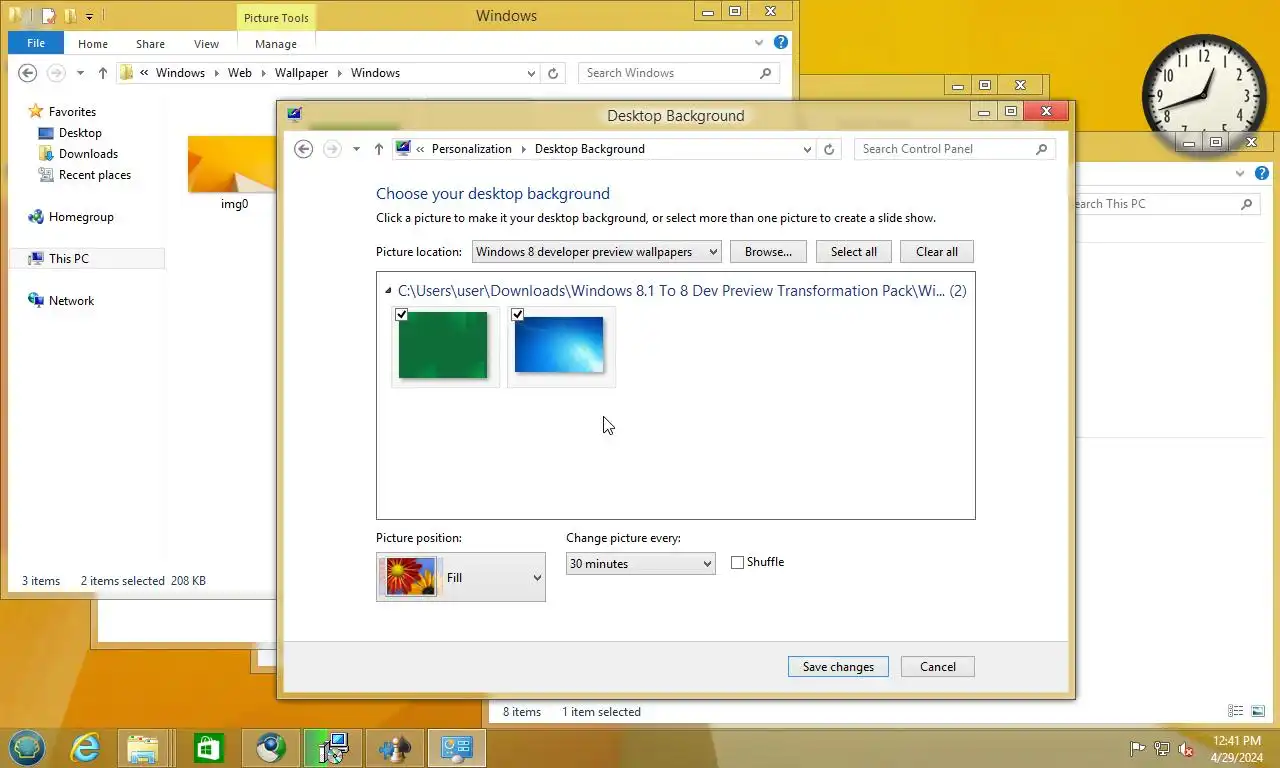The image size is (1280, 768).
Task: Click the Select all button
Action: coord(854,252)
